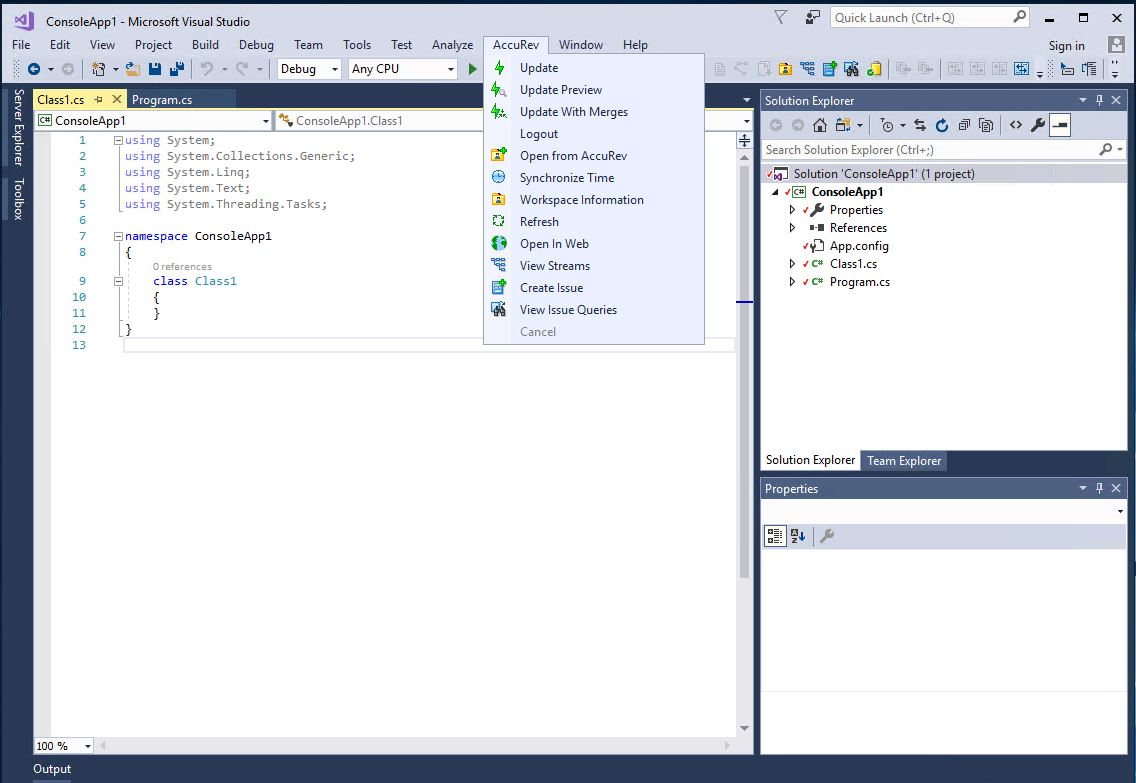
Task: Toggle auto-hide pin on Properties panel
Action: pos(1099,488)
